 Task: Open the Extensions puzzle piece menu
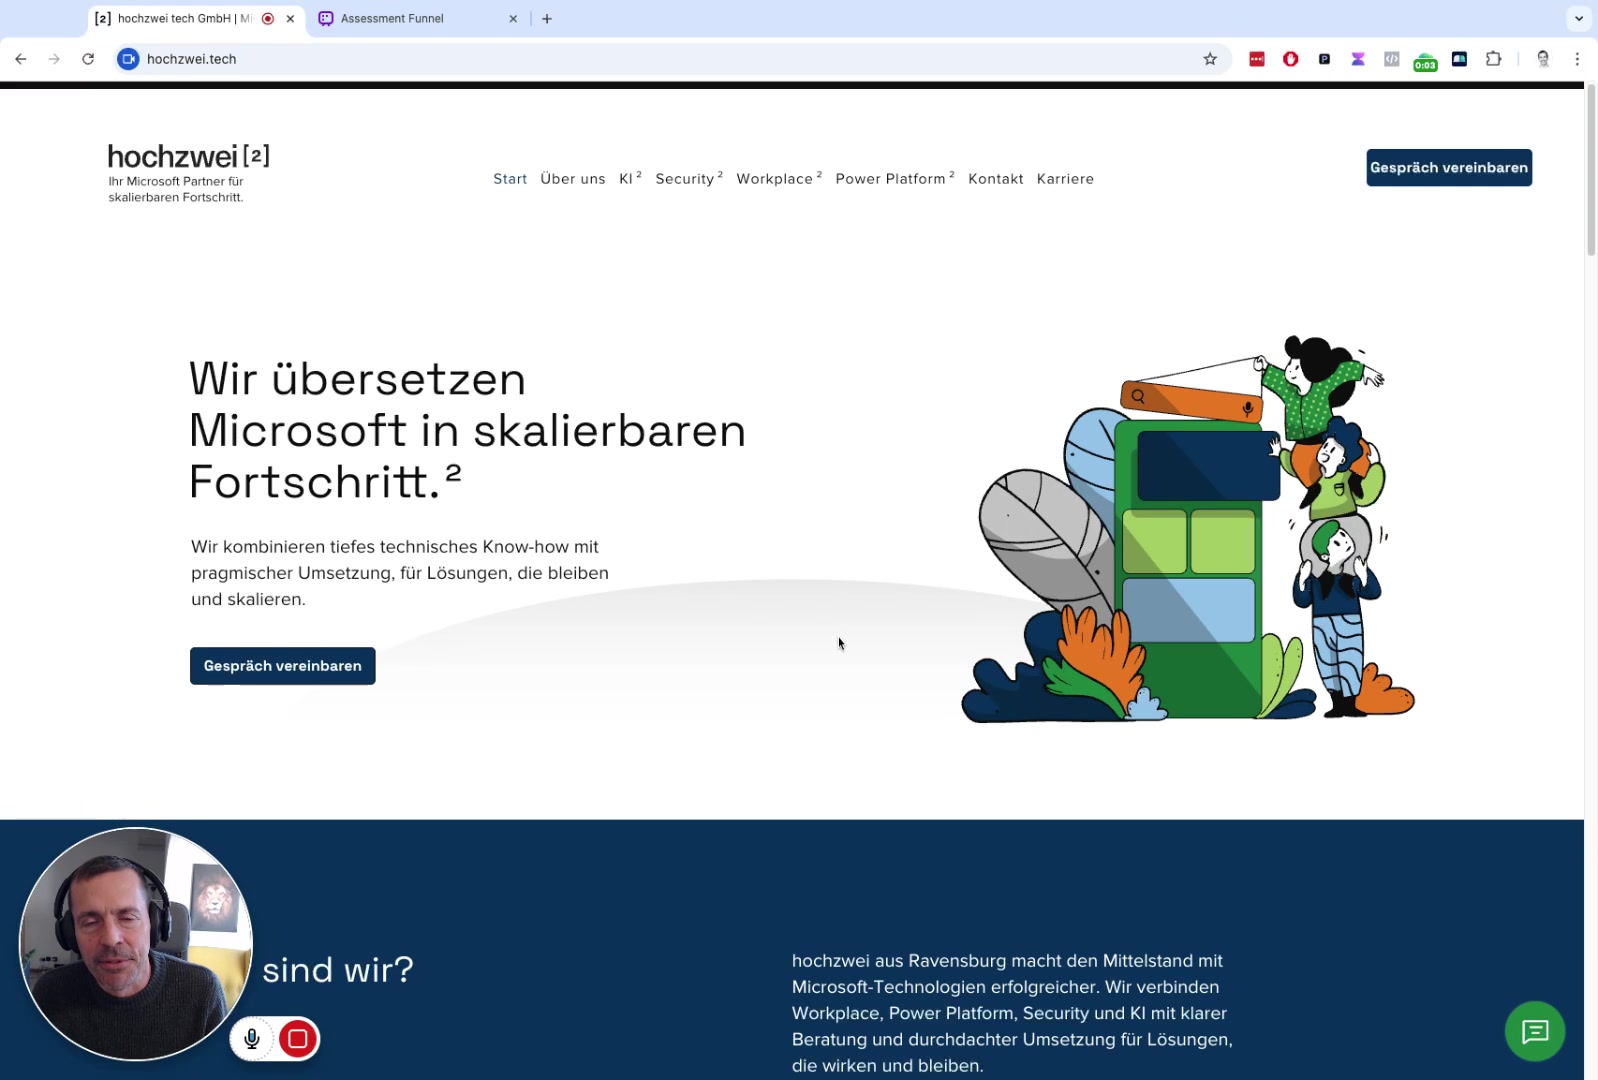[1493, 59]
